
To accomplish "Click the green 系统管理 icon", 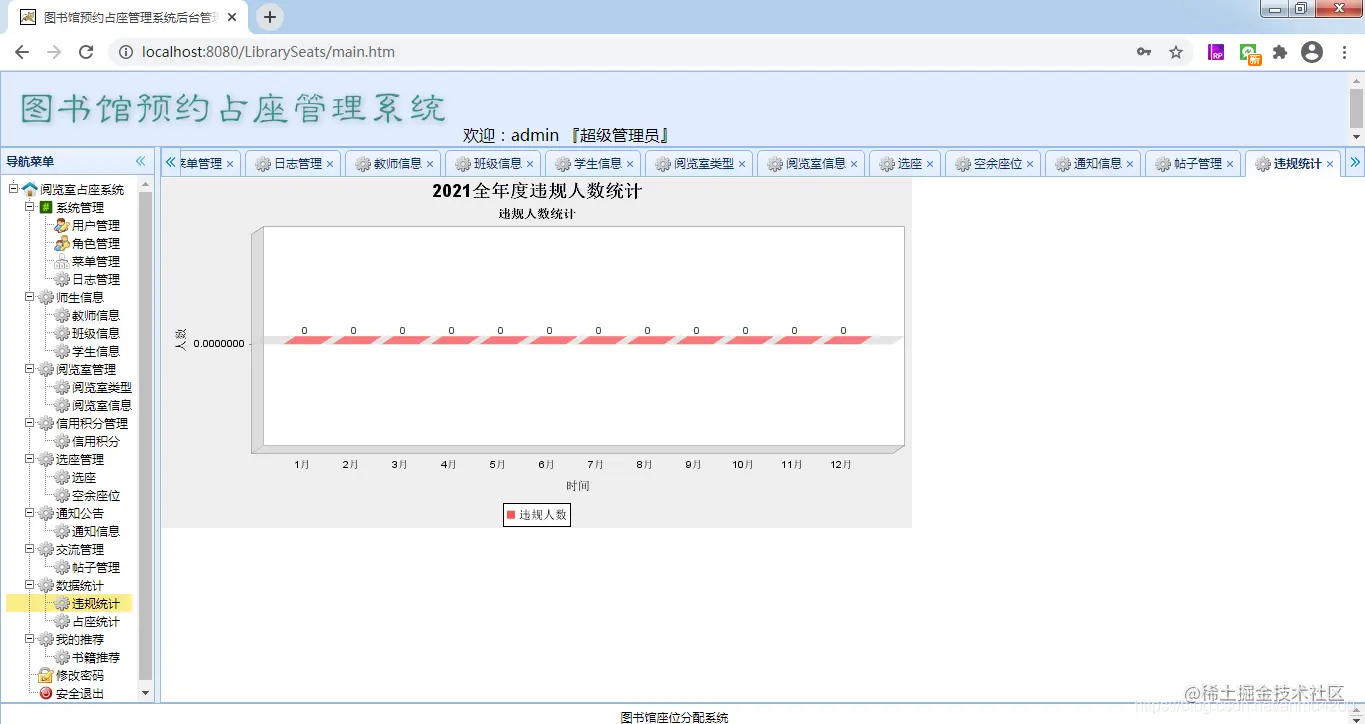I will point(46,208).
